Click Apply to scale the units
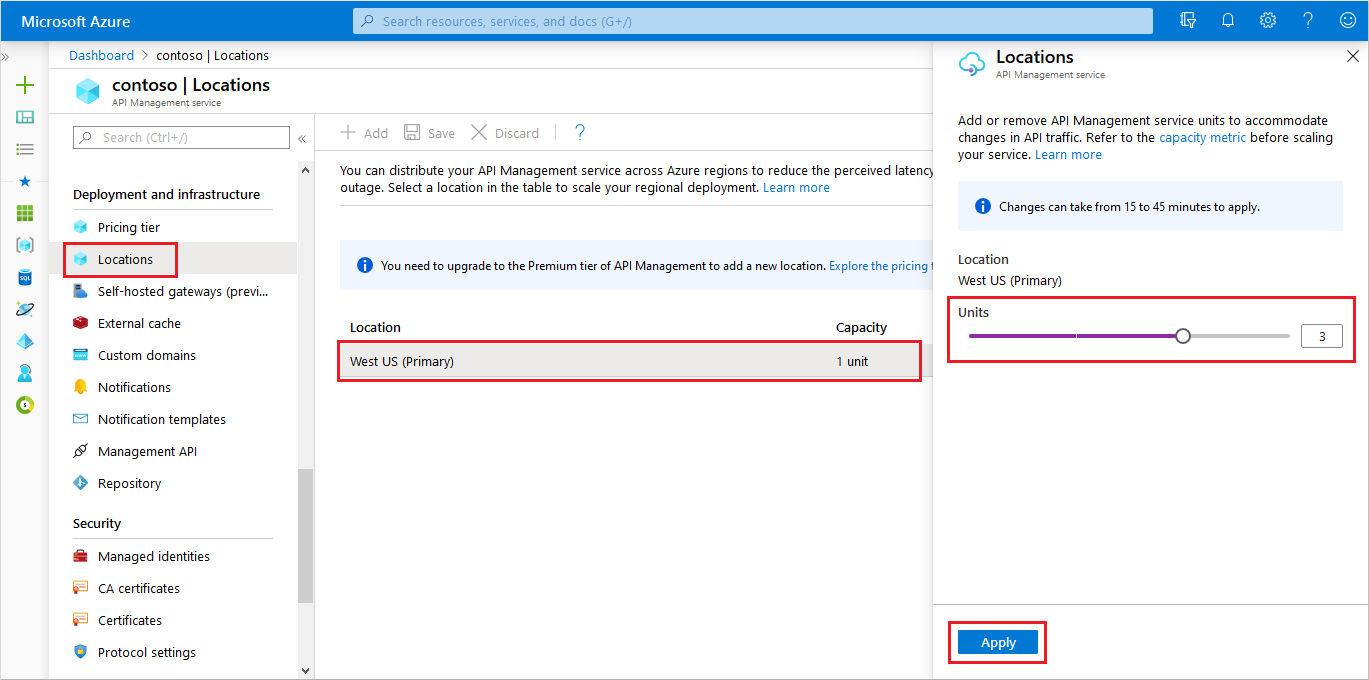 pyautogui.click(x=996, y=642)
